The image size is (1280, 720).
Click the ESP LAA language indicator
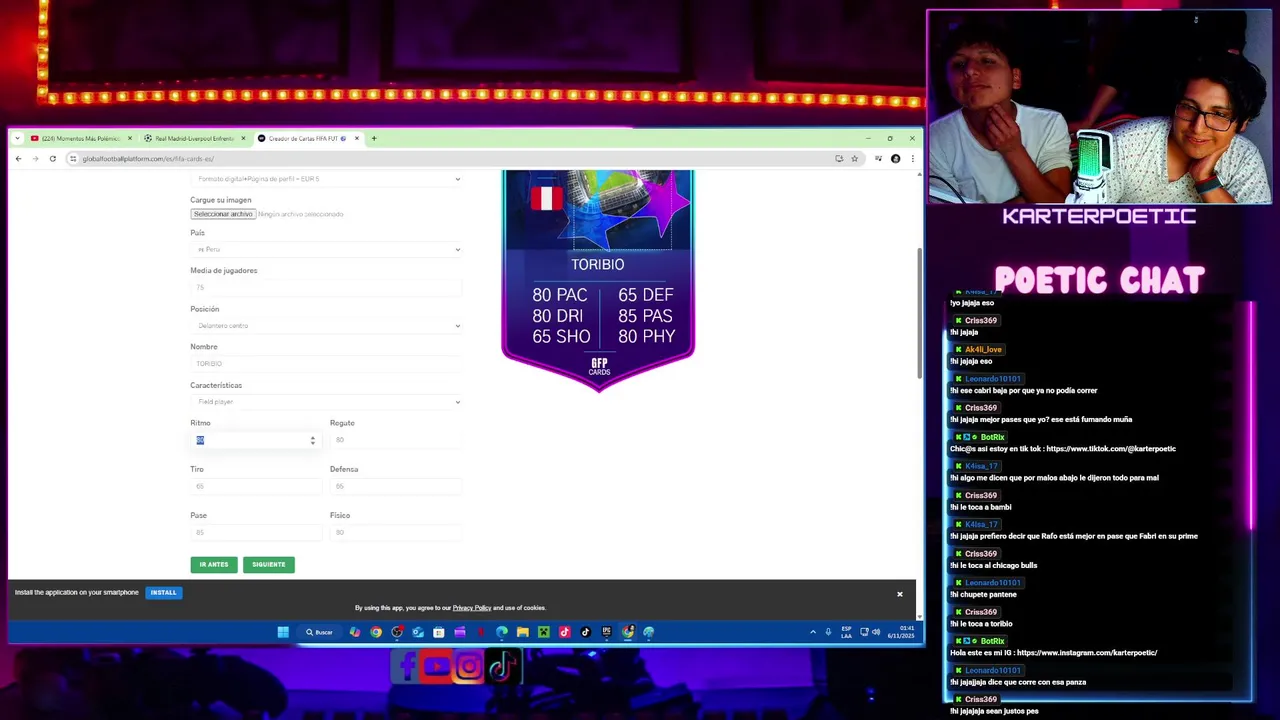pos(846,632)
